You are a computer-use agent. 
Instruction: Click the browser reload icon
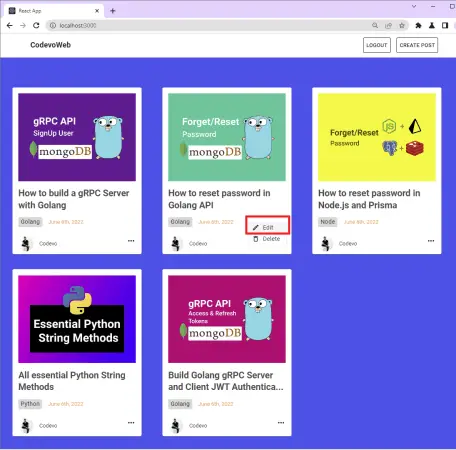coord(36,25)
